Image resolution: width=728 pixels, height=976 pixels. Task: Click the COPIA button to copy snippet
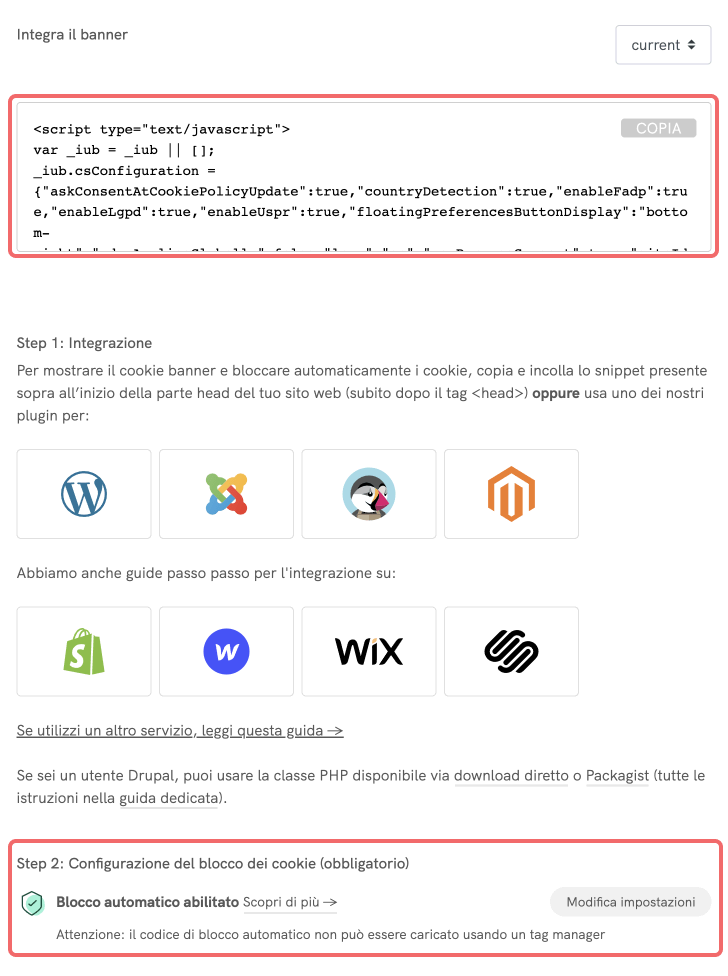658,128
